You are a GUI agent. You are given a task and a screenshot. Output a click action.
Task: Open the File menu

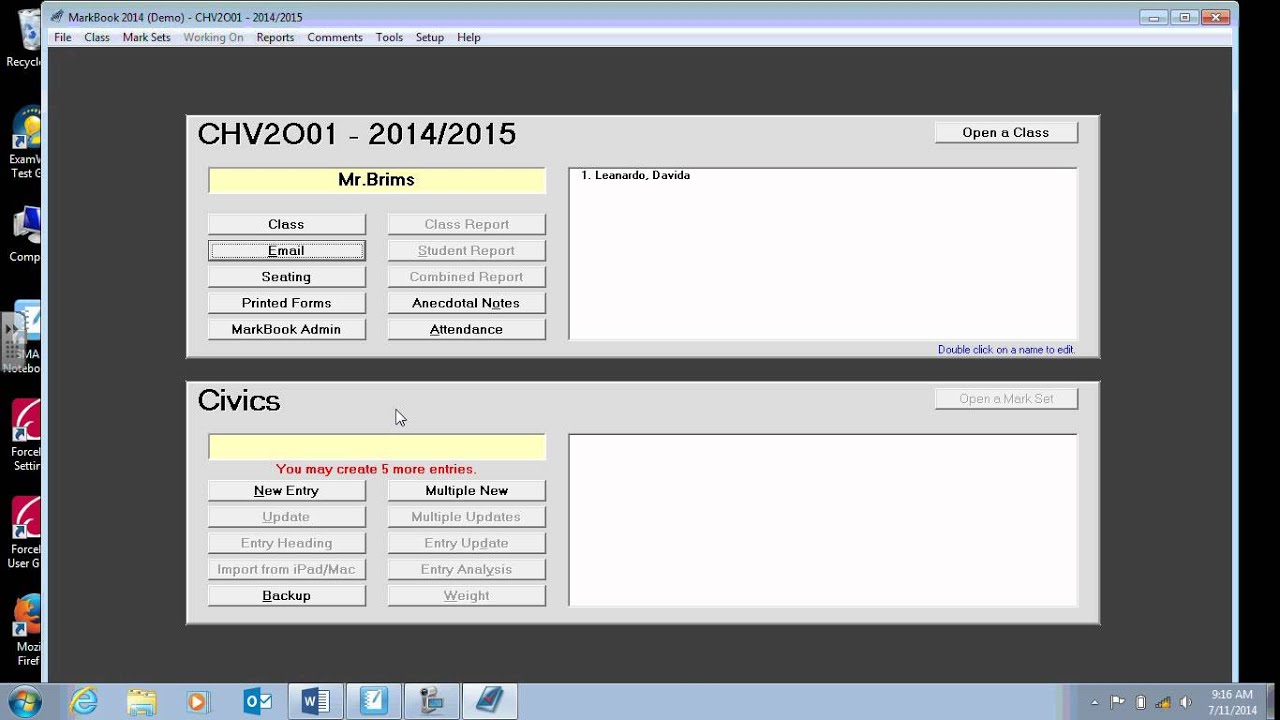62,37
